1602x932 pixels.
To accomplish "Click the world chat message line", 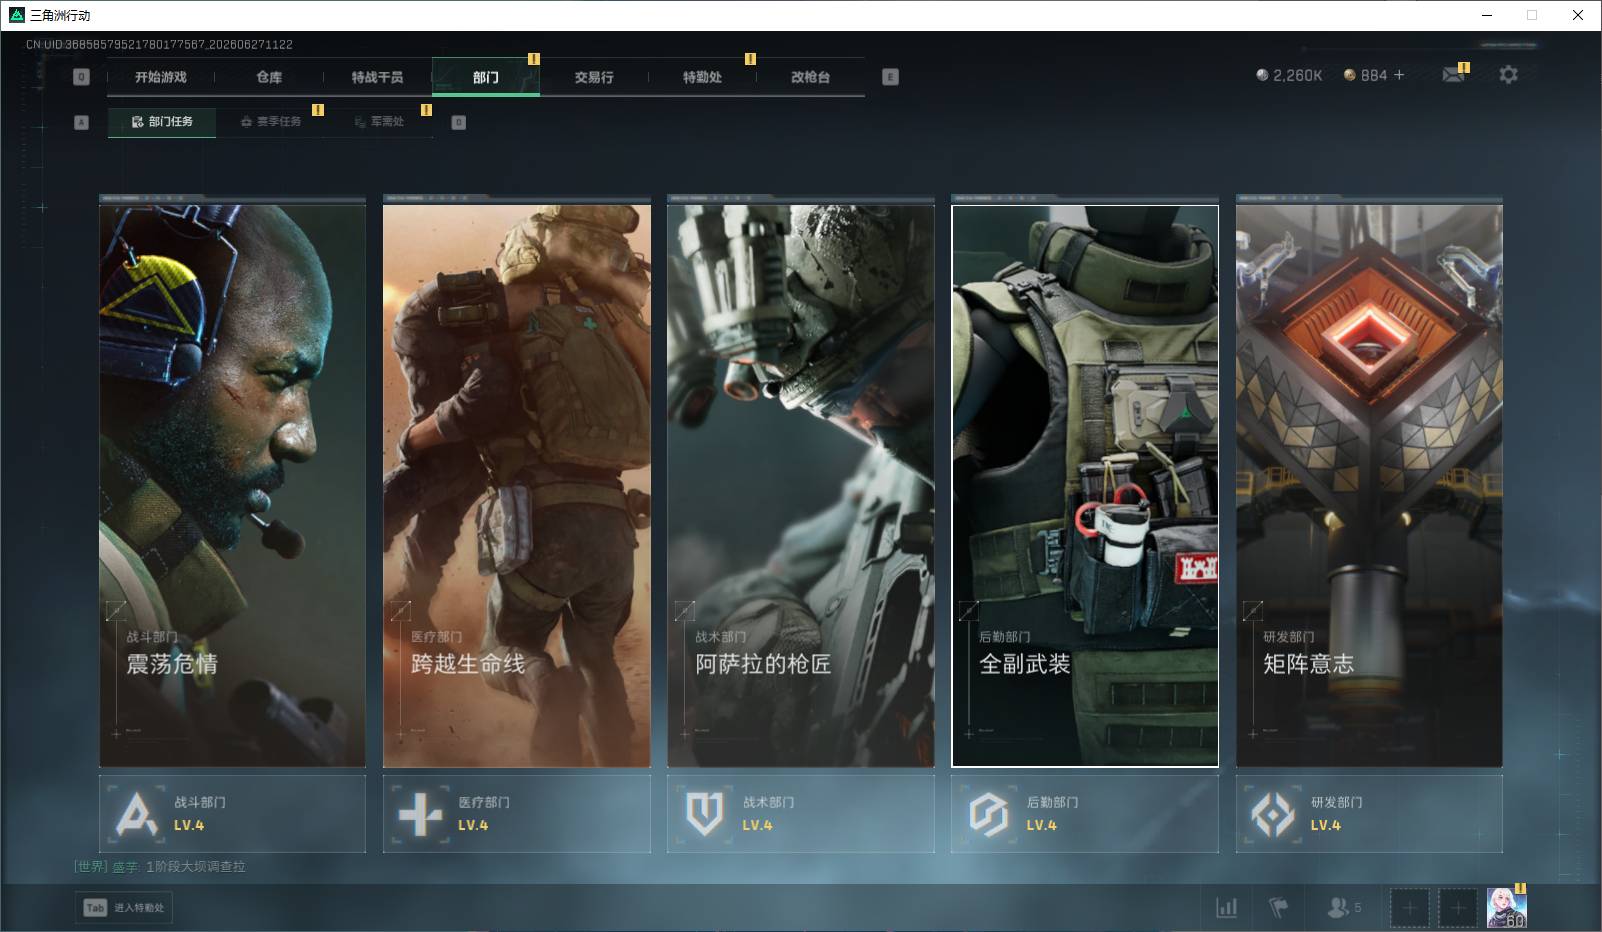I will point(160,867).
